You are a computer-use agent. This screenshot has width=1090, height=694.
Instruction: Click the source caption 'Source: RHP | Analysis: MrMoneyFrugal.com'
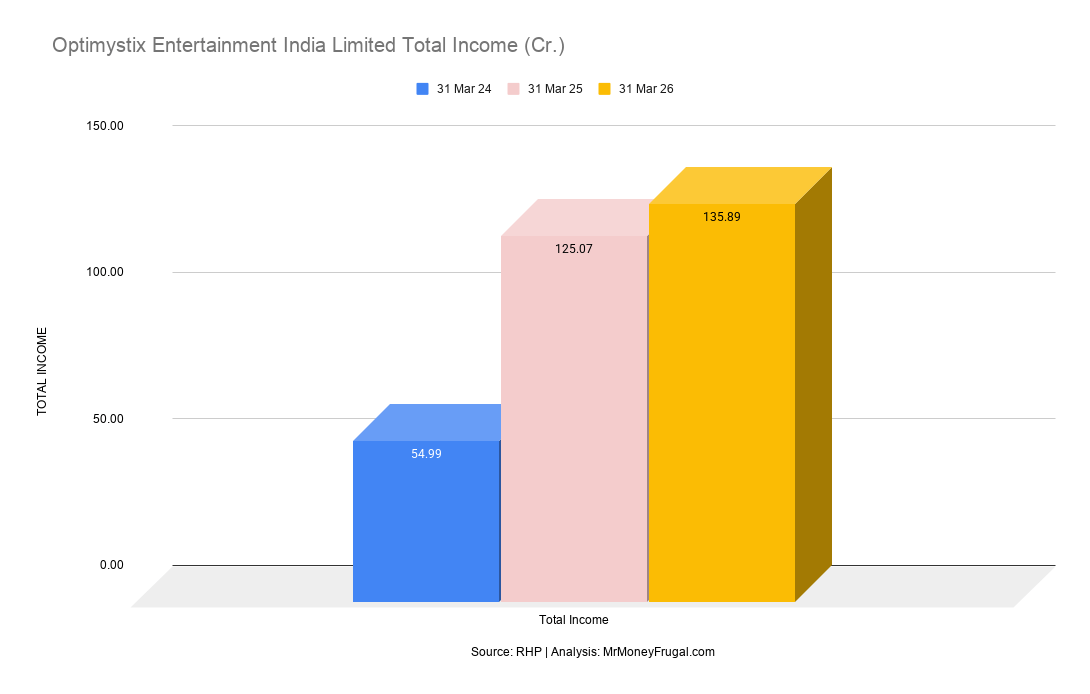coord(592,652)
